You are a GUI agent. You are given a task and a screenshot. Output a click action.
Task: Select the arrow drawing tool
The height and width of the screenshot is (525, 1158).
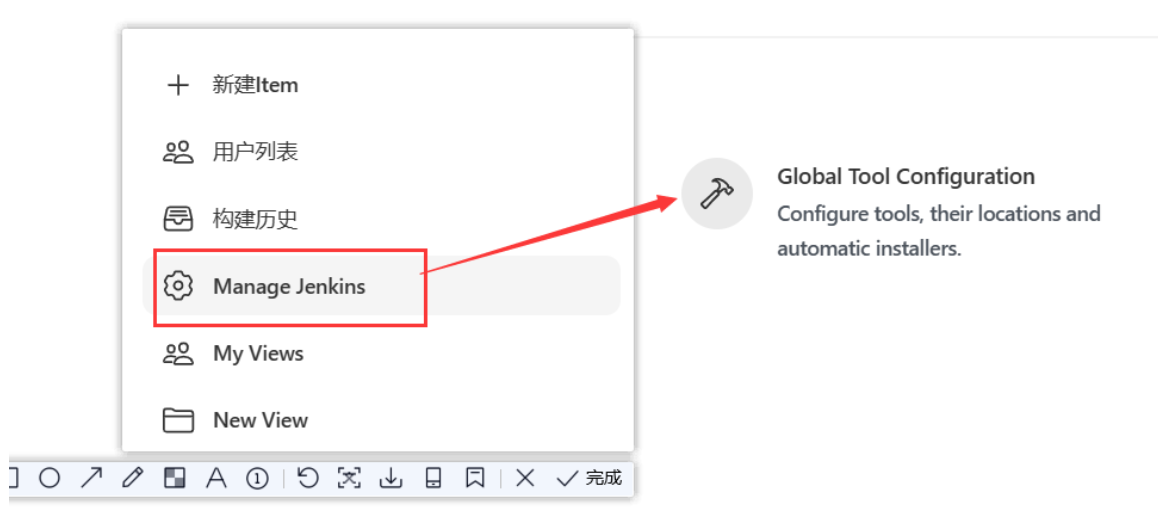[x=91, y=478]
